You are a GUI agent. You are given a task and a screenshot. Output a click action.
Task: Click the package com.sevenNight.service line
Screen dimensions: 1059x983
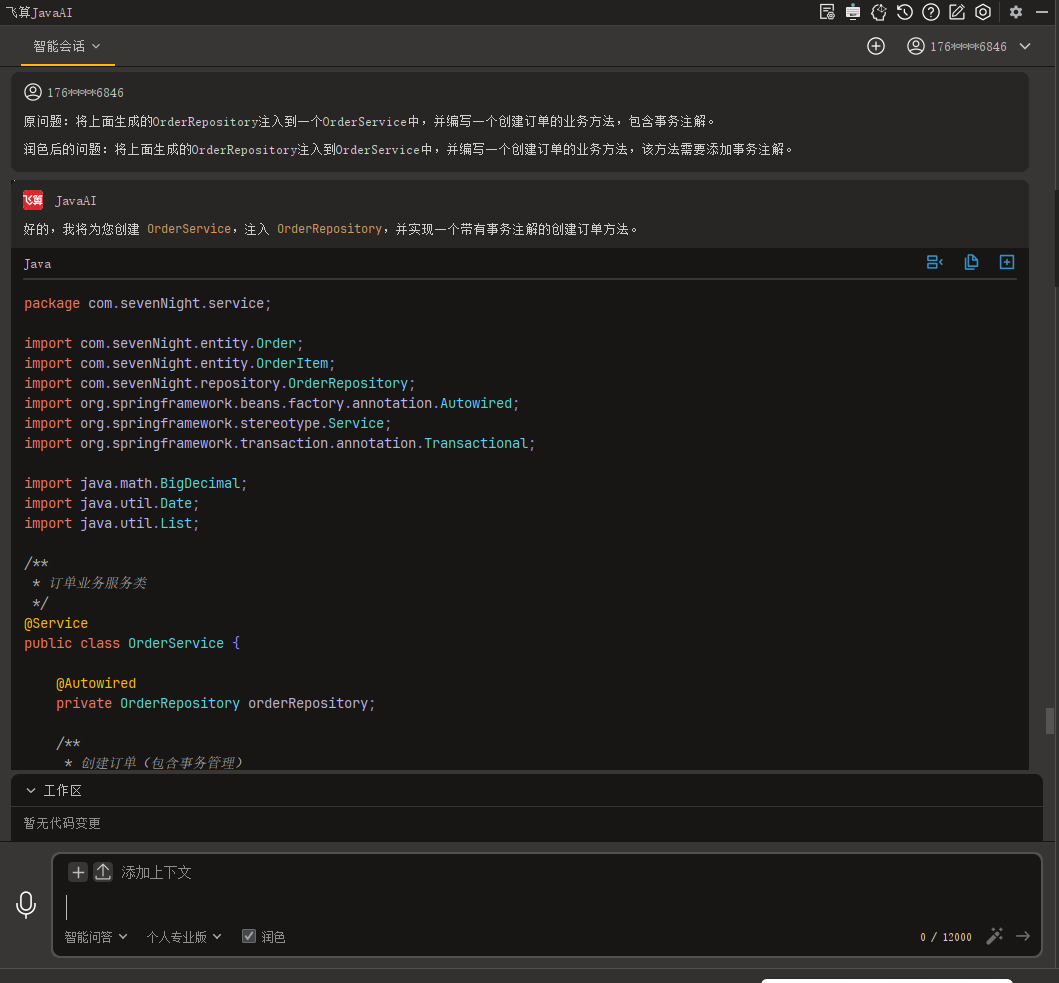(x=147, y=303)
